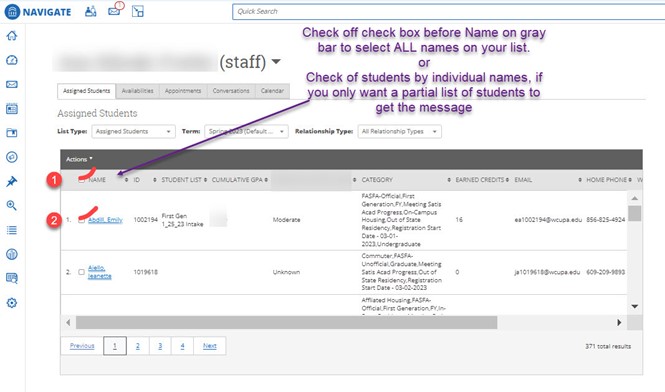Expand the staff role dropdown arrow
Screen dimensions: 665x392
(276, 62)
